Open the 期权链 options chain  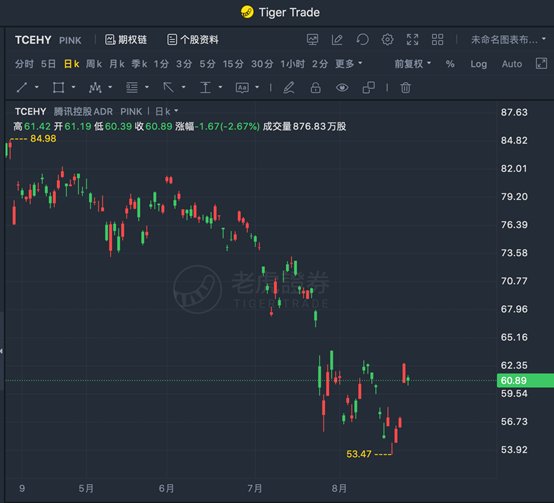(126, 40)
